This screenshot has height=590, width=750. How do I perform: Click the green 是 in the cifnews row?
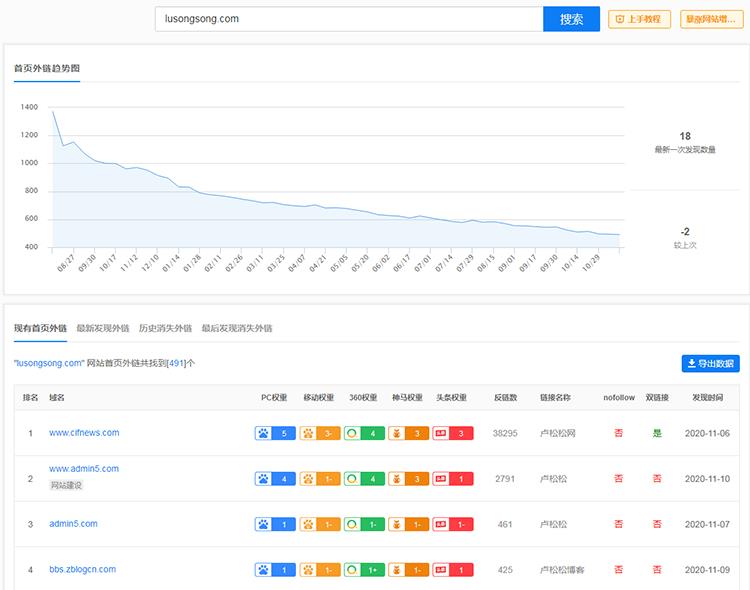click(x=657, y=433)
